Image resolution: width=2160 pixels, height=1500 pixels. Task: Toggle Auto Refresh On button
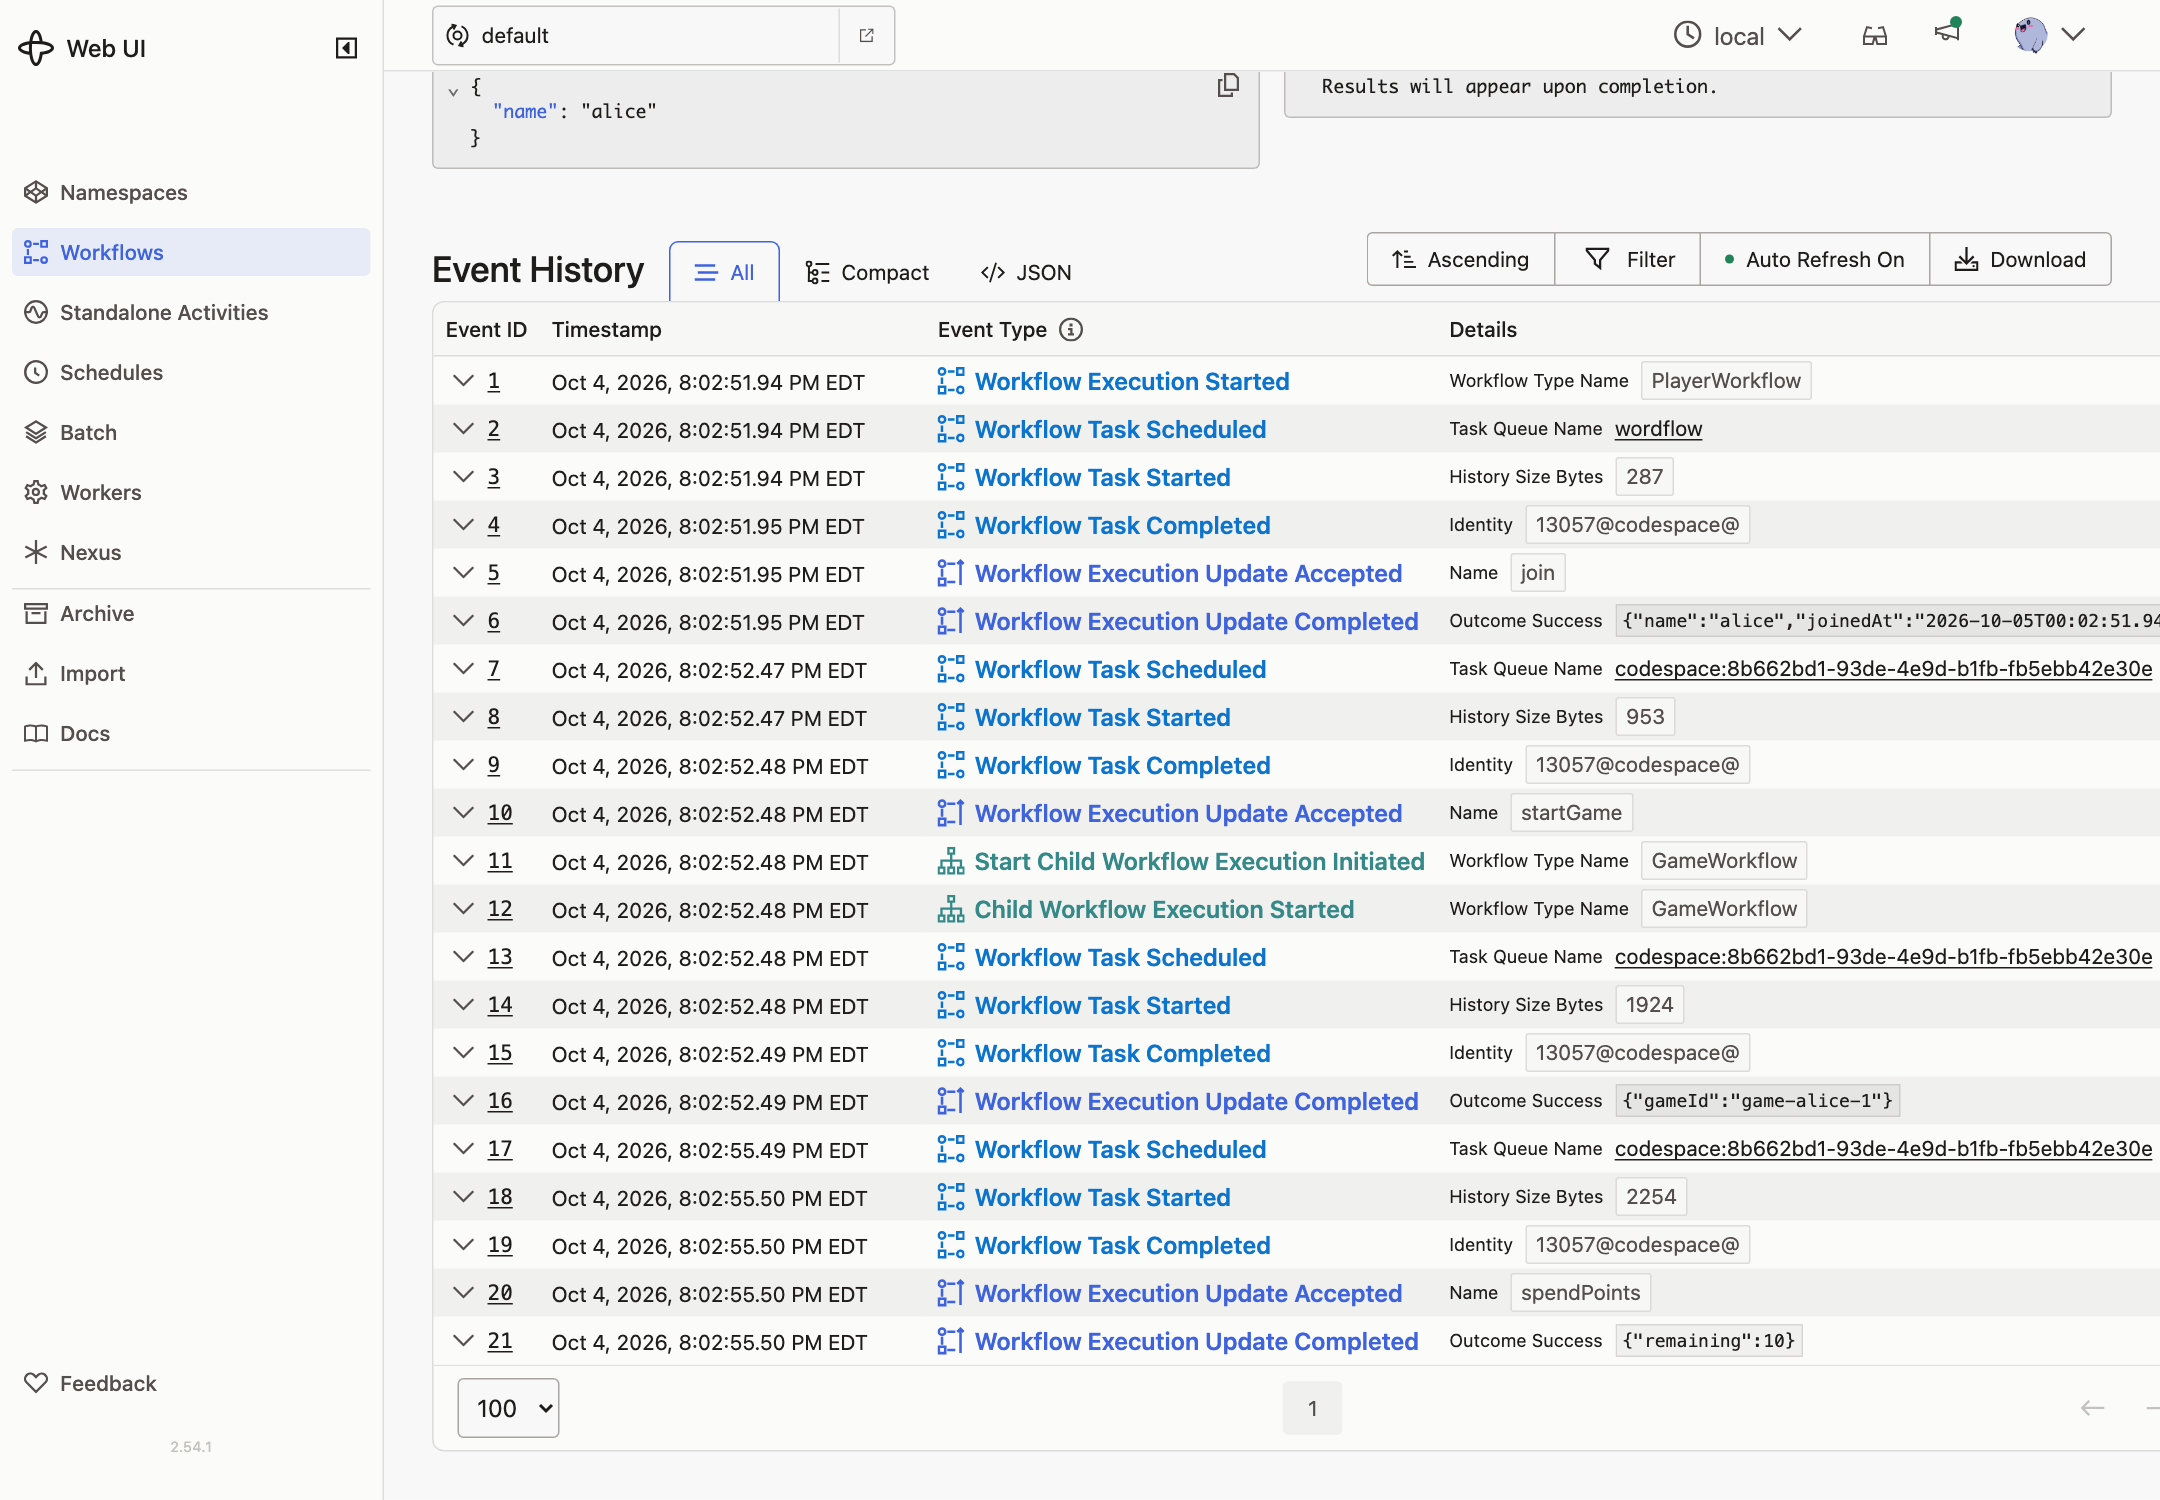click(1815, 259)
